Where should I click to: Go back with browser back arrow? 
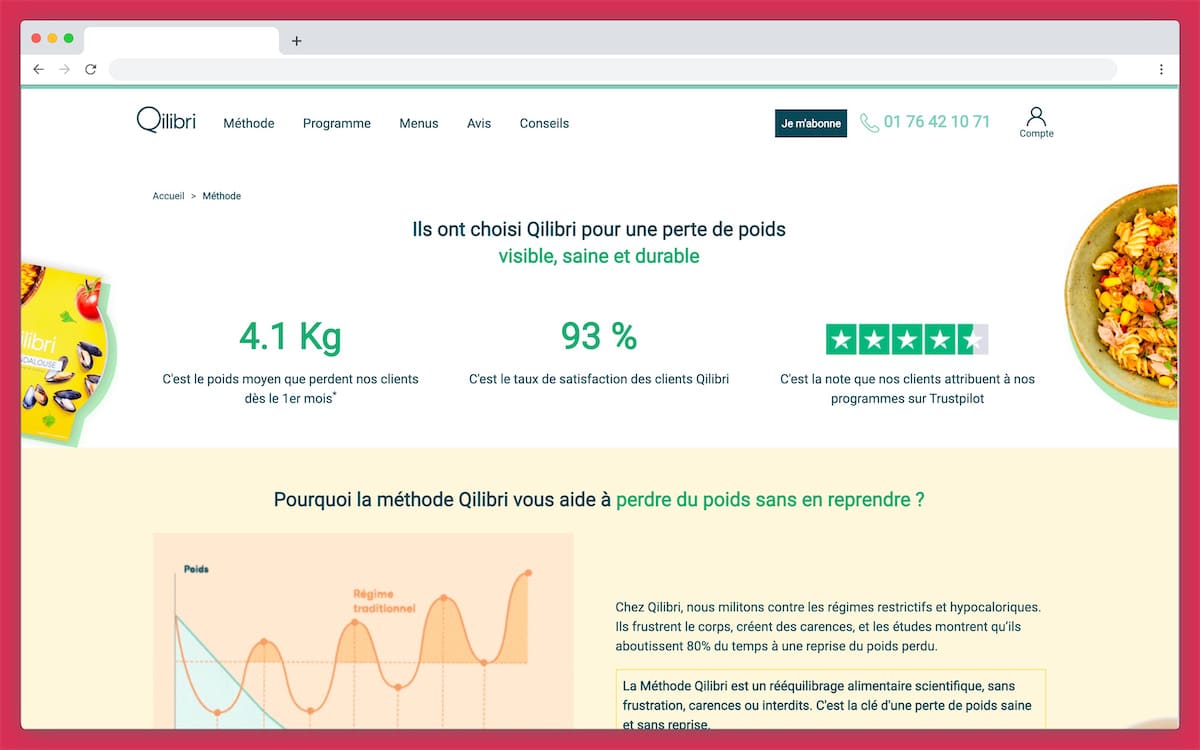tap(38, 69)
